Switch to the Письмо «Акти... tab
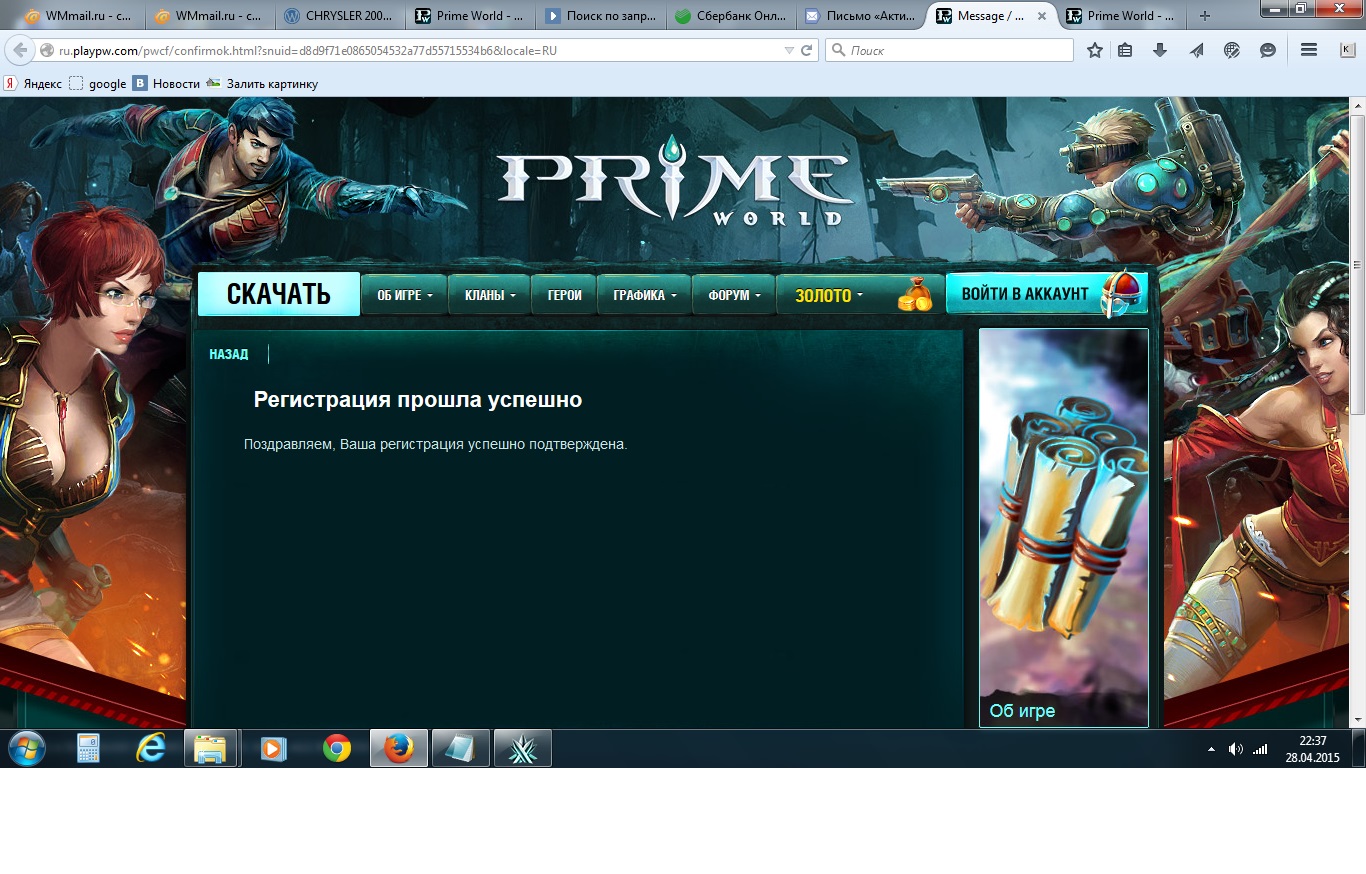 tap(862, 16)
